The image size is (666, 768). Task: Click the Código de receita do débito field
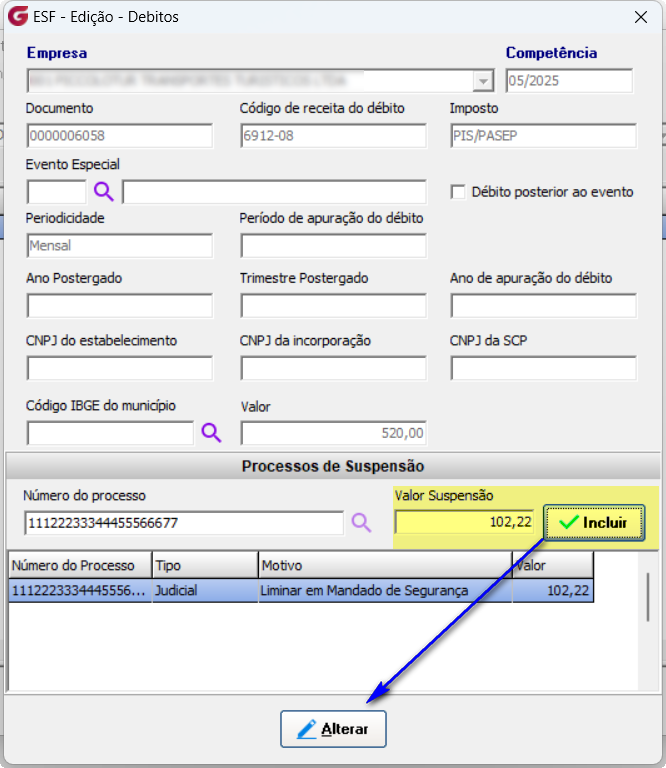pos(333,136)
